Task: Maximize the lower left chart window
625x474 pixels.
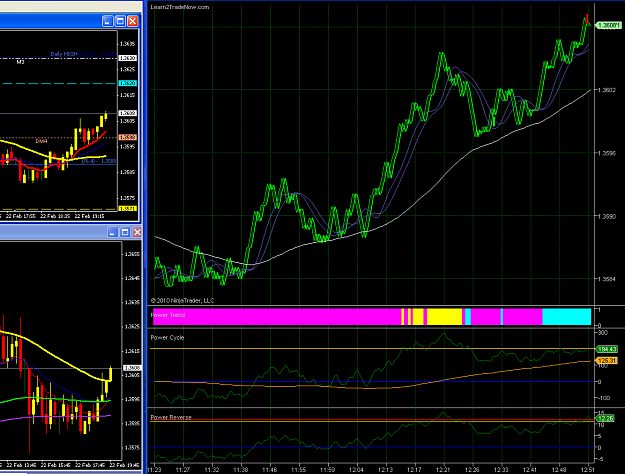Action: point(125,232)
